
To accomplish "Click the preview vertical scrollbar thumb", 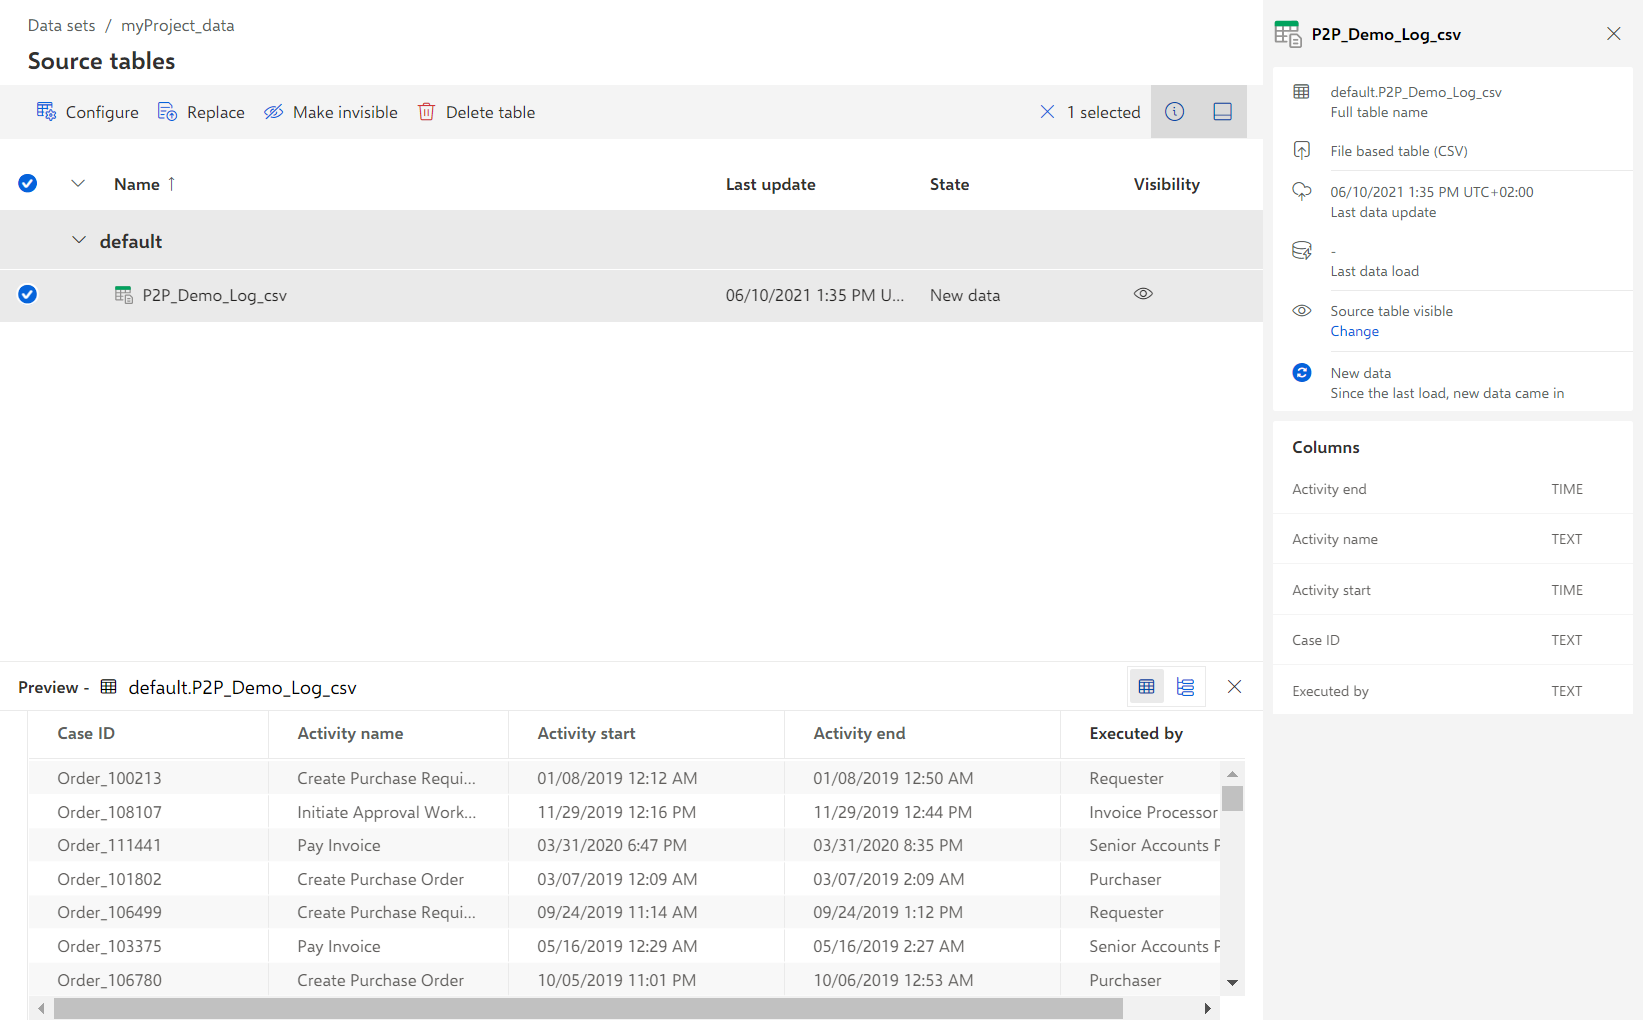I will [1232, 798].
